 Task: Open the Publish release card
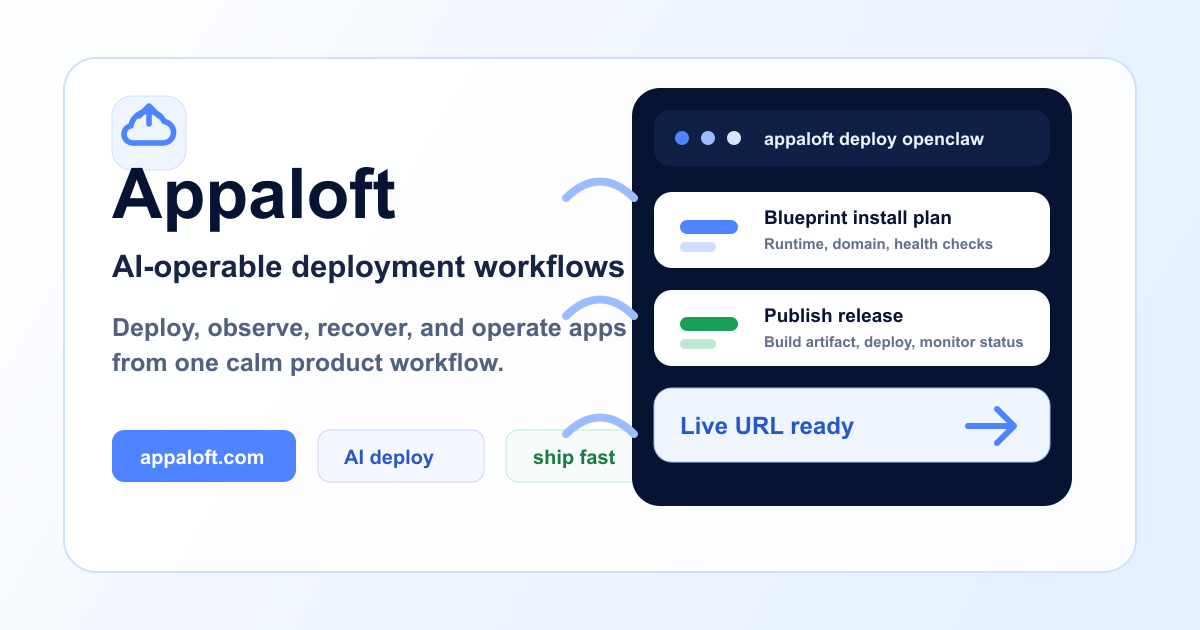(852, 328)
